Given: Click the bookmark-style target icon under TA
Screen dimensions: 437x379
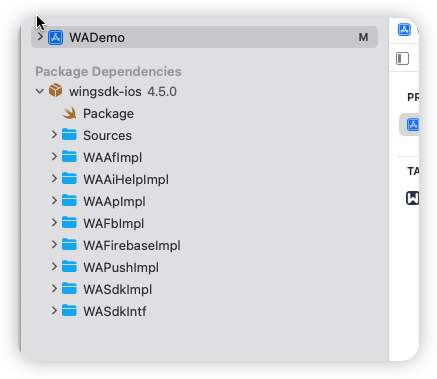Looking at the screenshot, I should [412, 198].
